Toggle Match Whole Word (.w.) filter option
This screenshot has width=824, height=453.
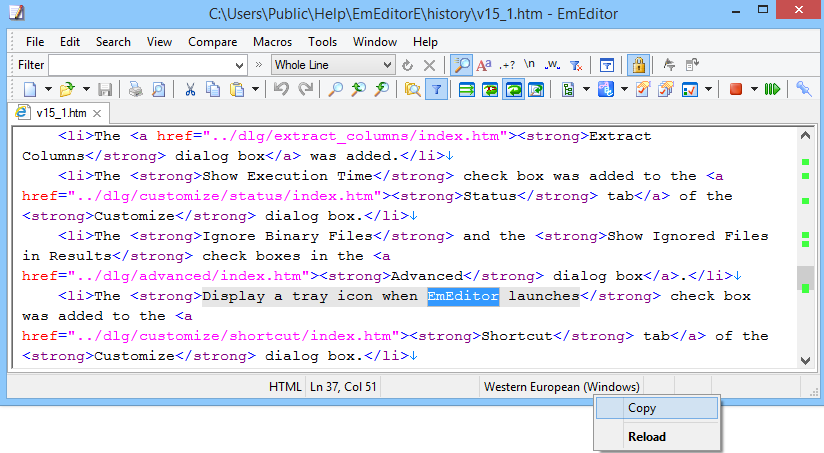point(552,65)
